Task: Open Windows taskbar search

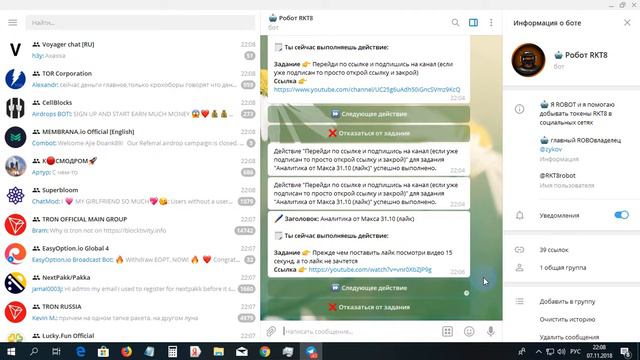Action: tap(34, 351)
